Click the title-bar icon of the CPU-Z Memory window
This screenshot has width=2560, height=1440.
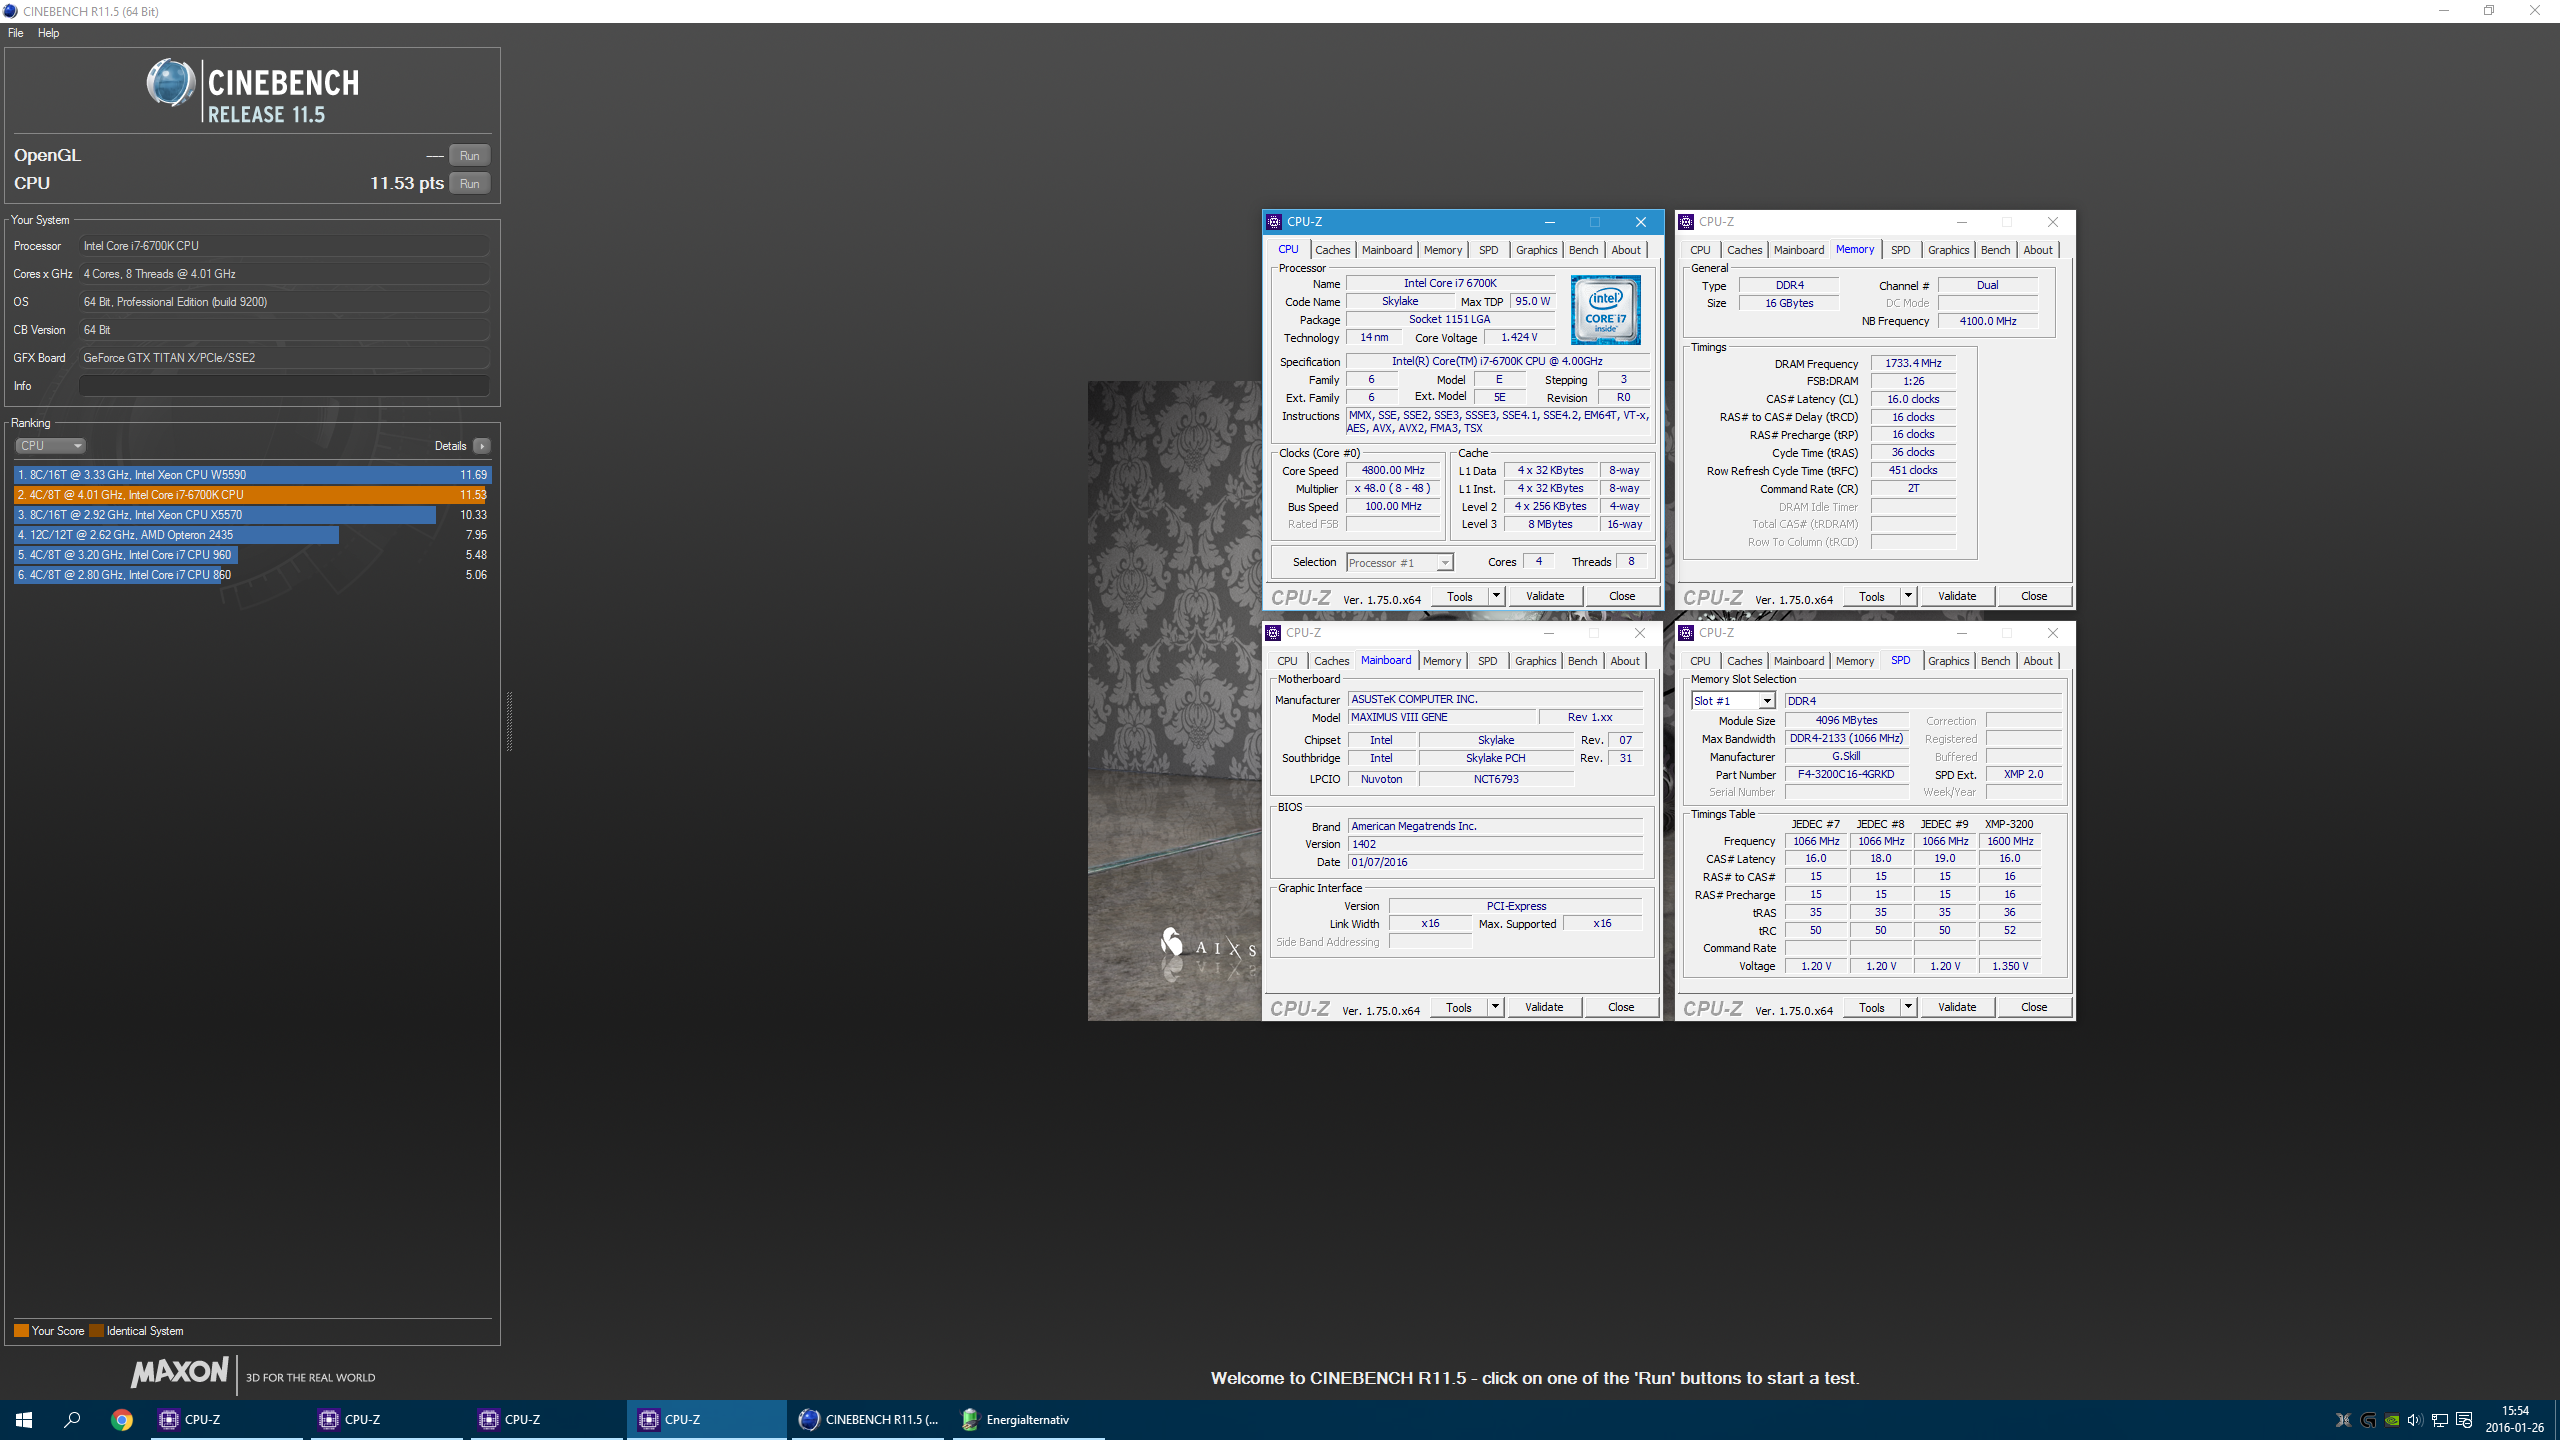pyautogui.click(x=1686, y=222)
